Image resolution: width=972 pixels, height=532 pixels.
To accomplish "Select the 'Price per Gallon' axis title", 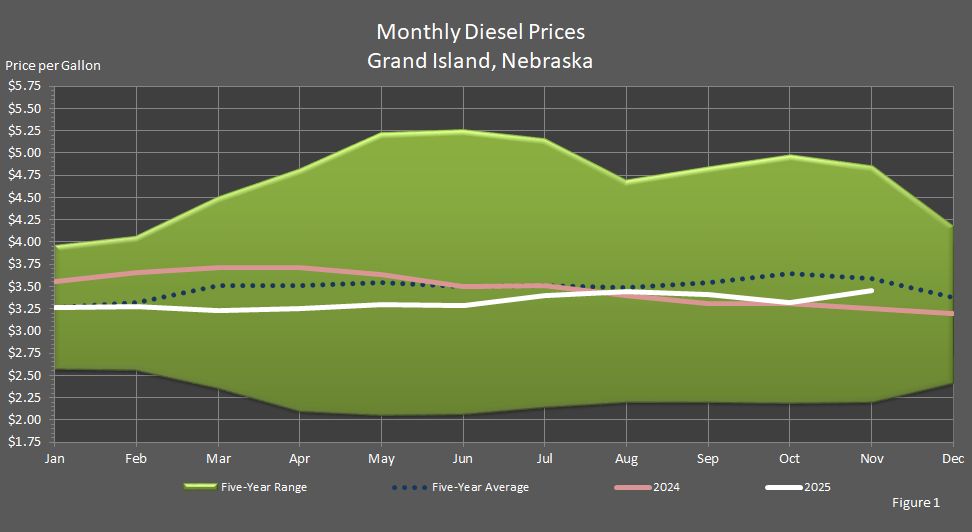I will pos(53,66).
